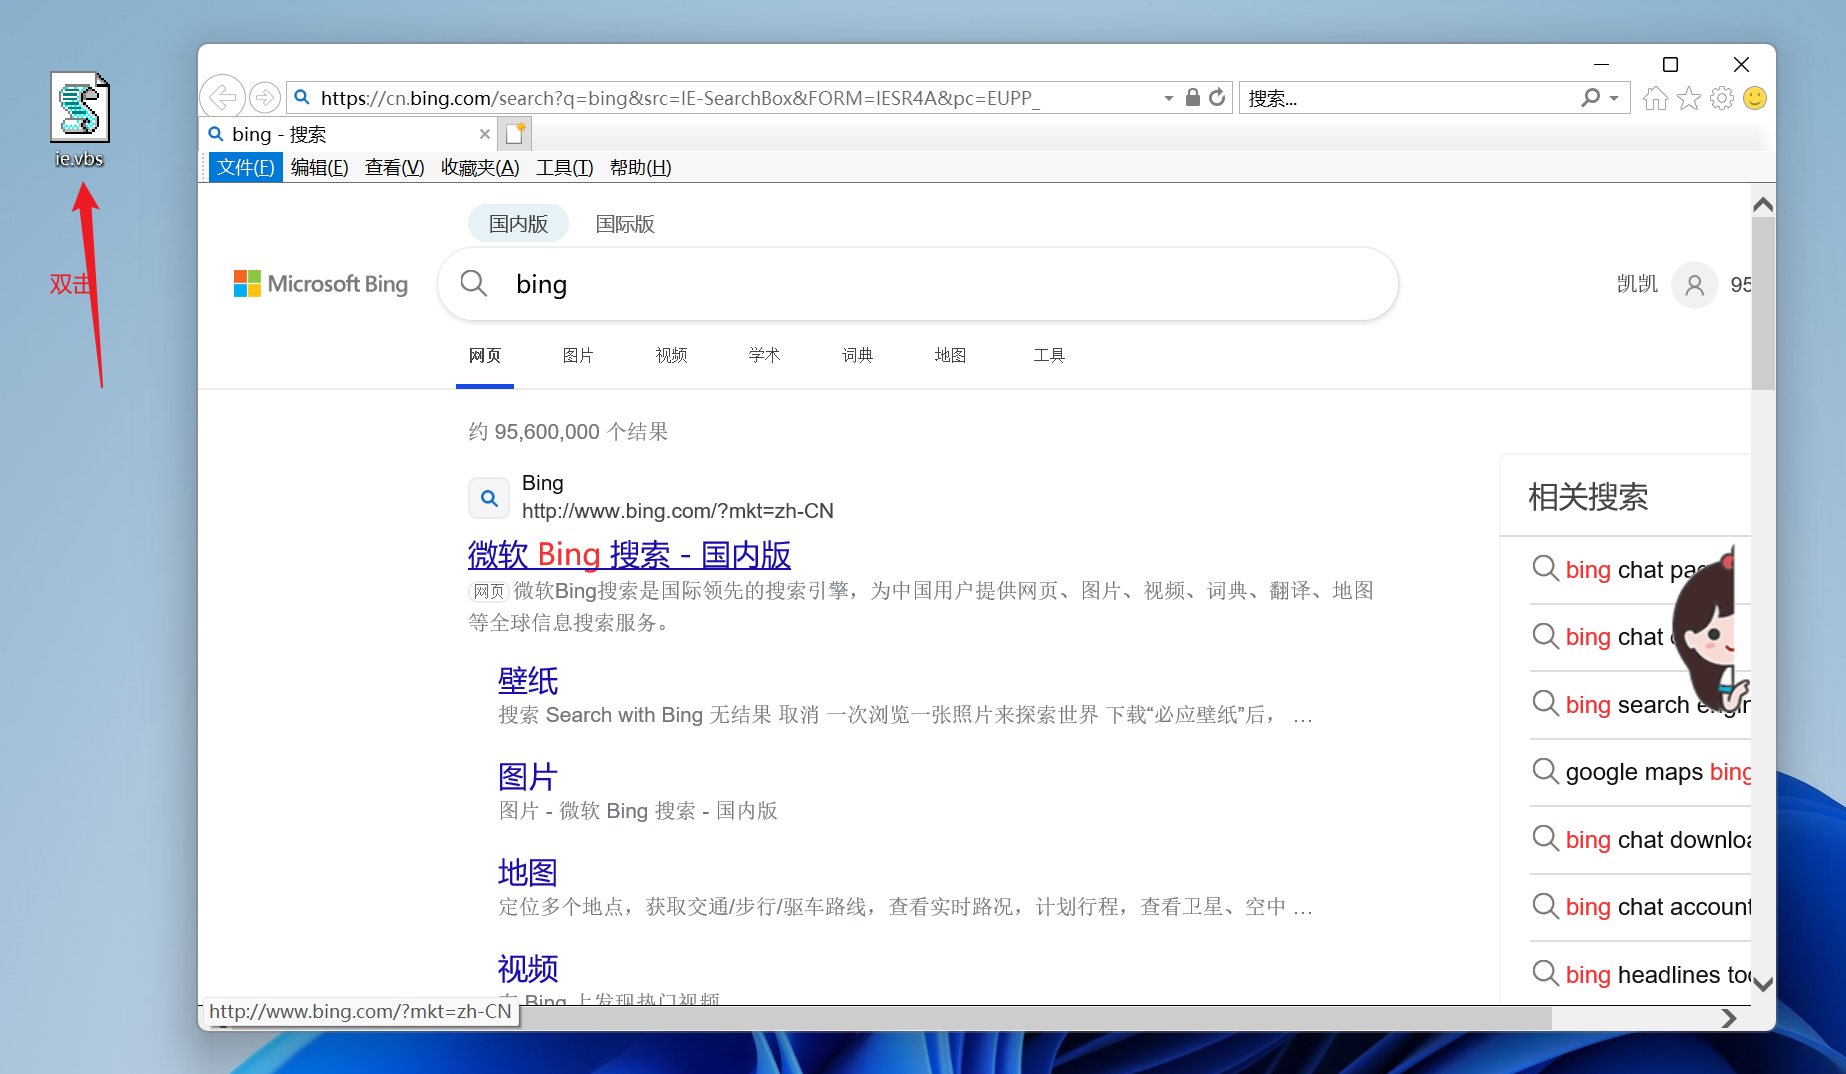Click the Bing search magnifier icon
The height and width of the screenshot is (1074, 1846).
[x=474, y=284]
